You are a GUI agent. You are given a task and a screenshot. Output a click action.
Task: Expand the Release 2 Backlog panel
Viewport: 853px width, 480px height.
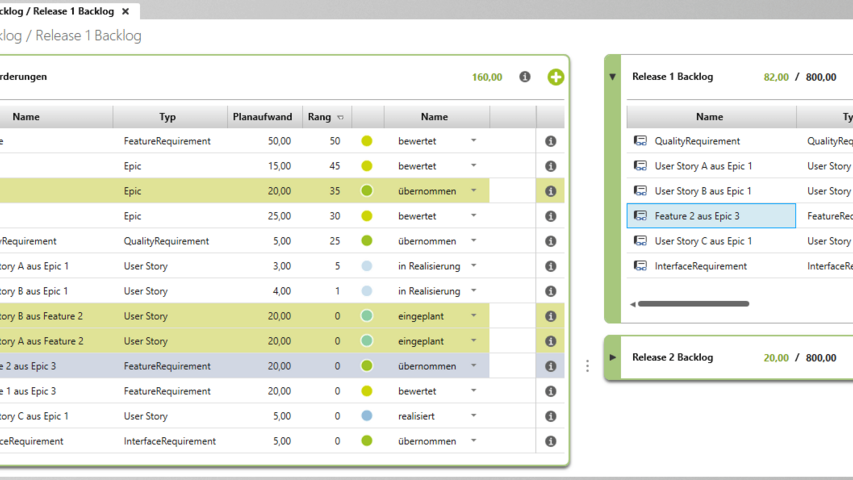613,357
